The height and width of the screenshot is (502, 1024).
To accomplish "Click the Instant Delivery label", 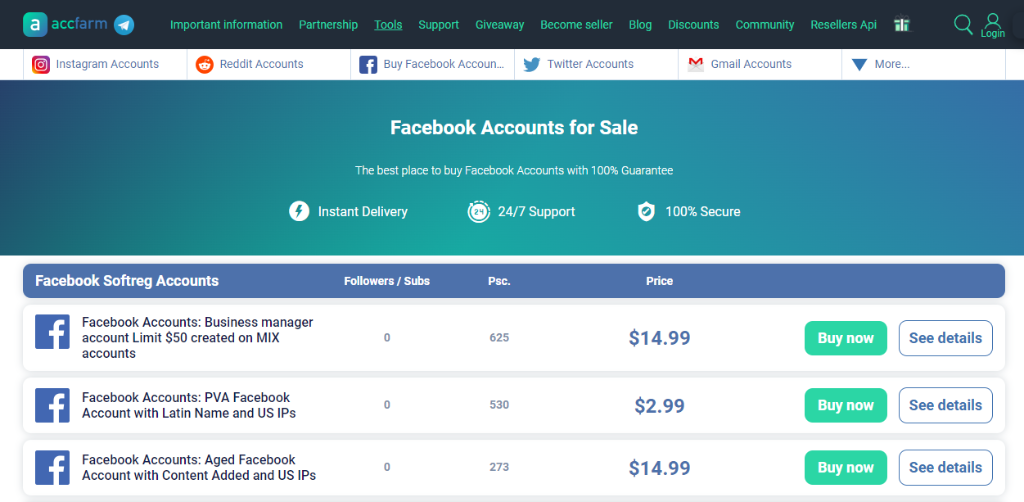I will pos(362,212).
